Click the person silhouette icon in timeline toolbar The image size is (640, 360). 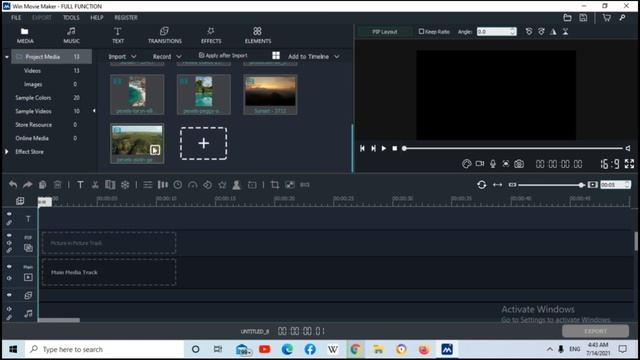tap(236, 185)
